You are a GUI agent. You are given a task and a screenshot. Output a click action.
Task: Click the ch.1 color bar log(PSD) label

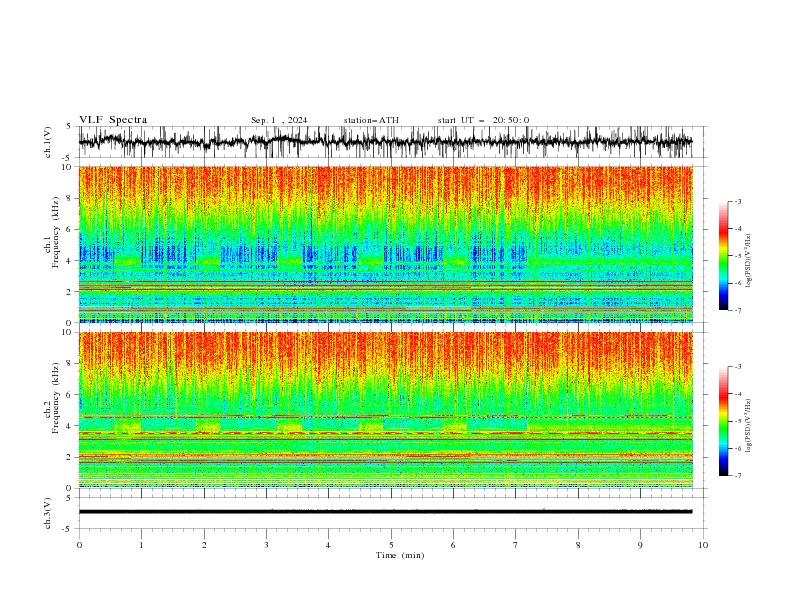(749, 261)
